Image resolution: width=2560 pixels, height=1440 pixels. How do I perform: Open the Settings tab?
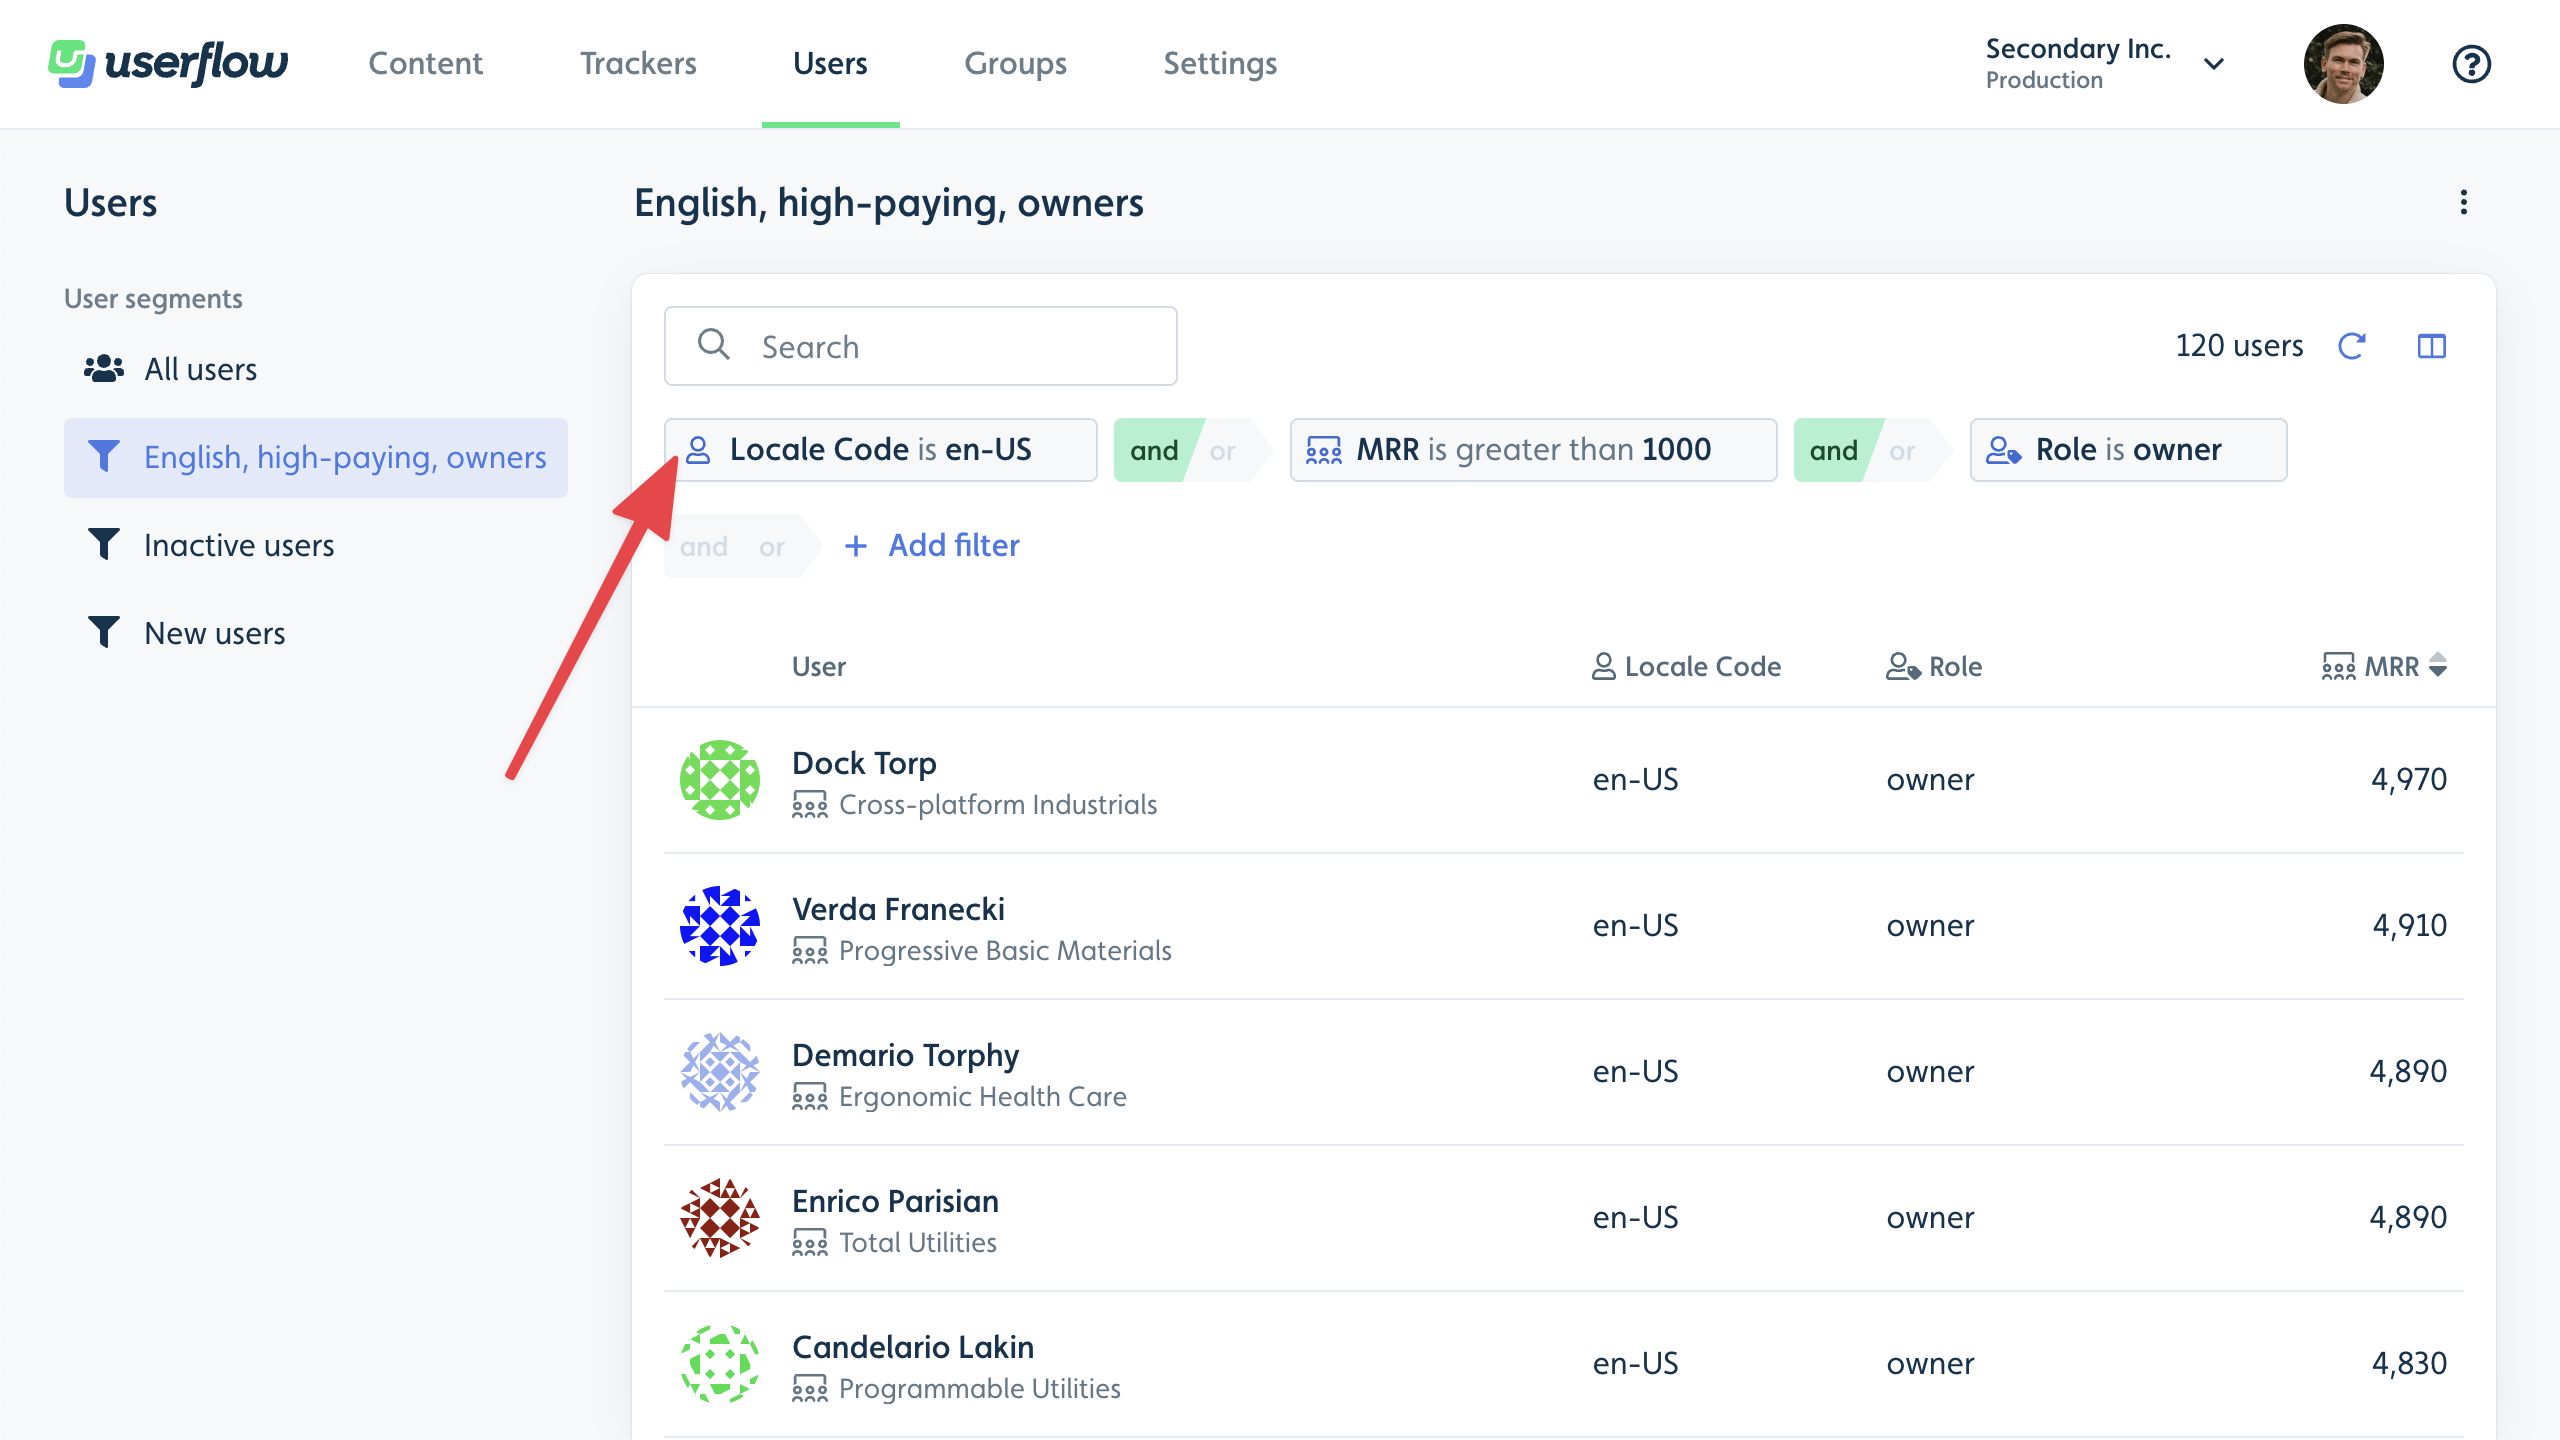[1220, 63]
